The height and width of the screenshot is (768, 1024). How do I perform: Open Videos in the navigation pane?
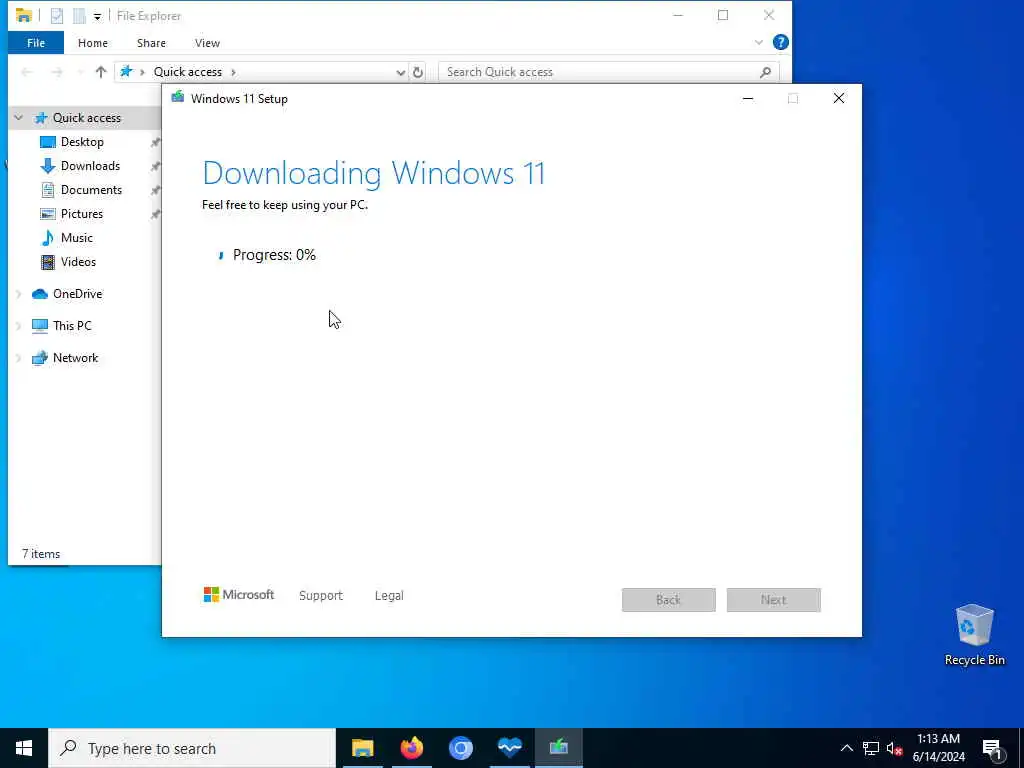pyautogui.click(x=78, y=262)
